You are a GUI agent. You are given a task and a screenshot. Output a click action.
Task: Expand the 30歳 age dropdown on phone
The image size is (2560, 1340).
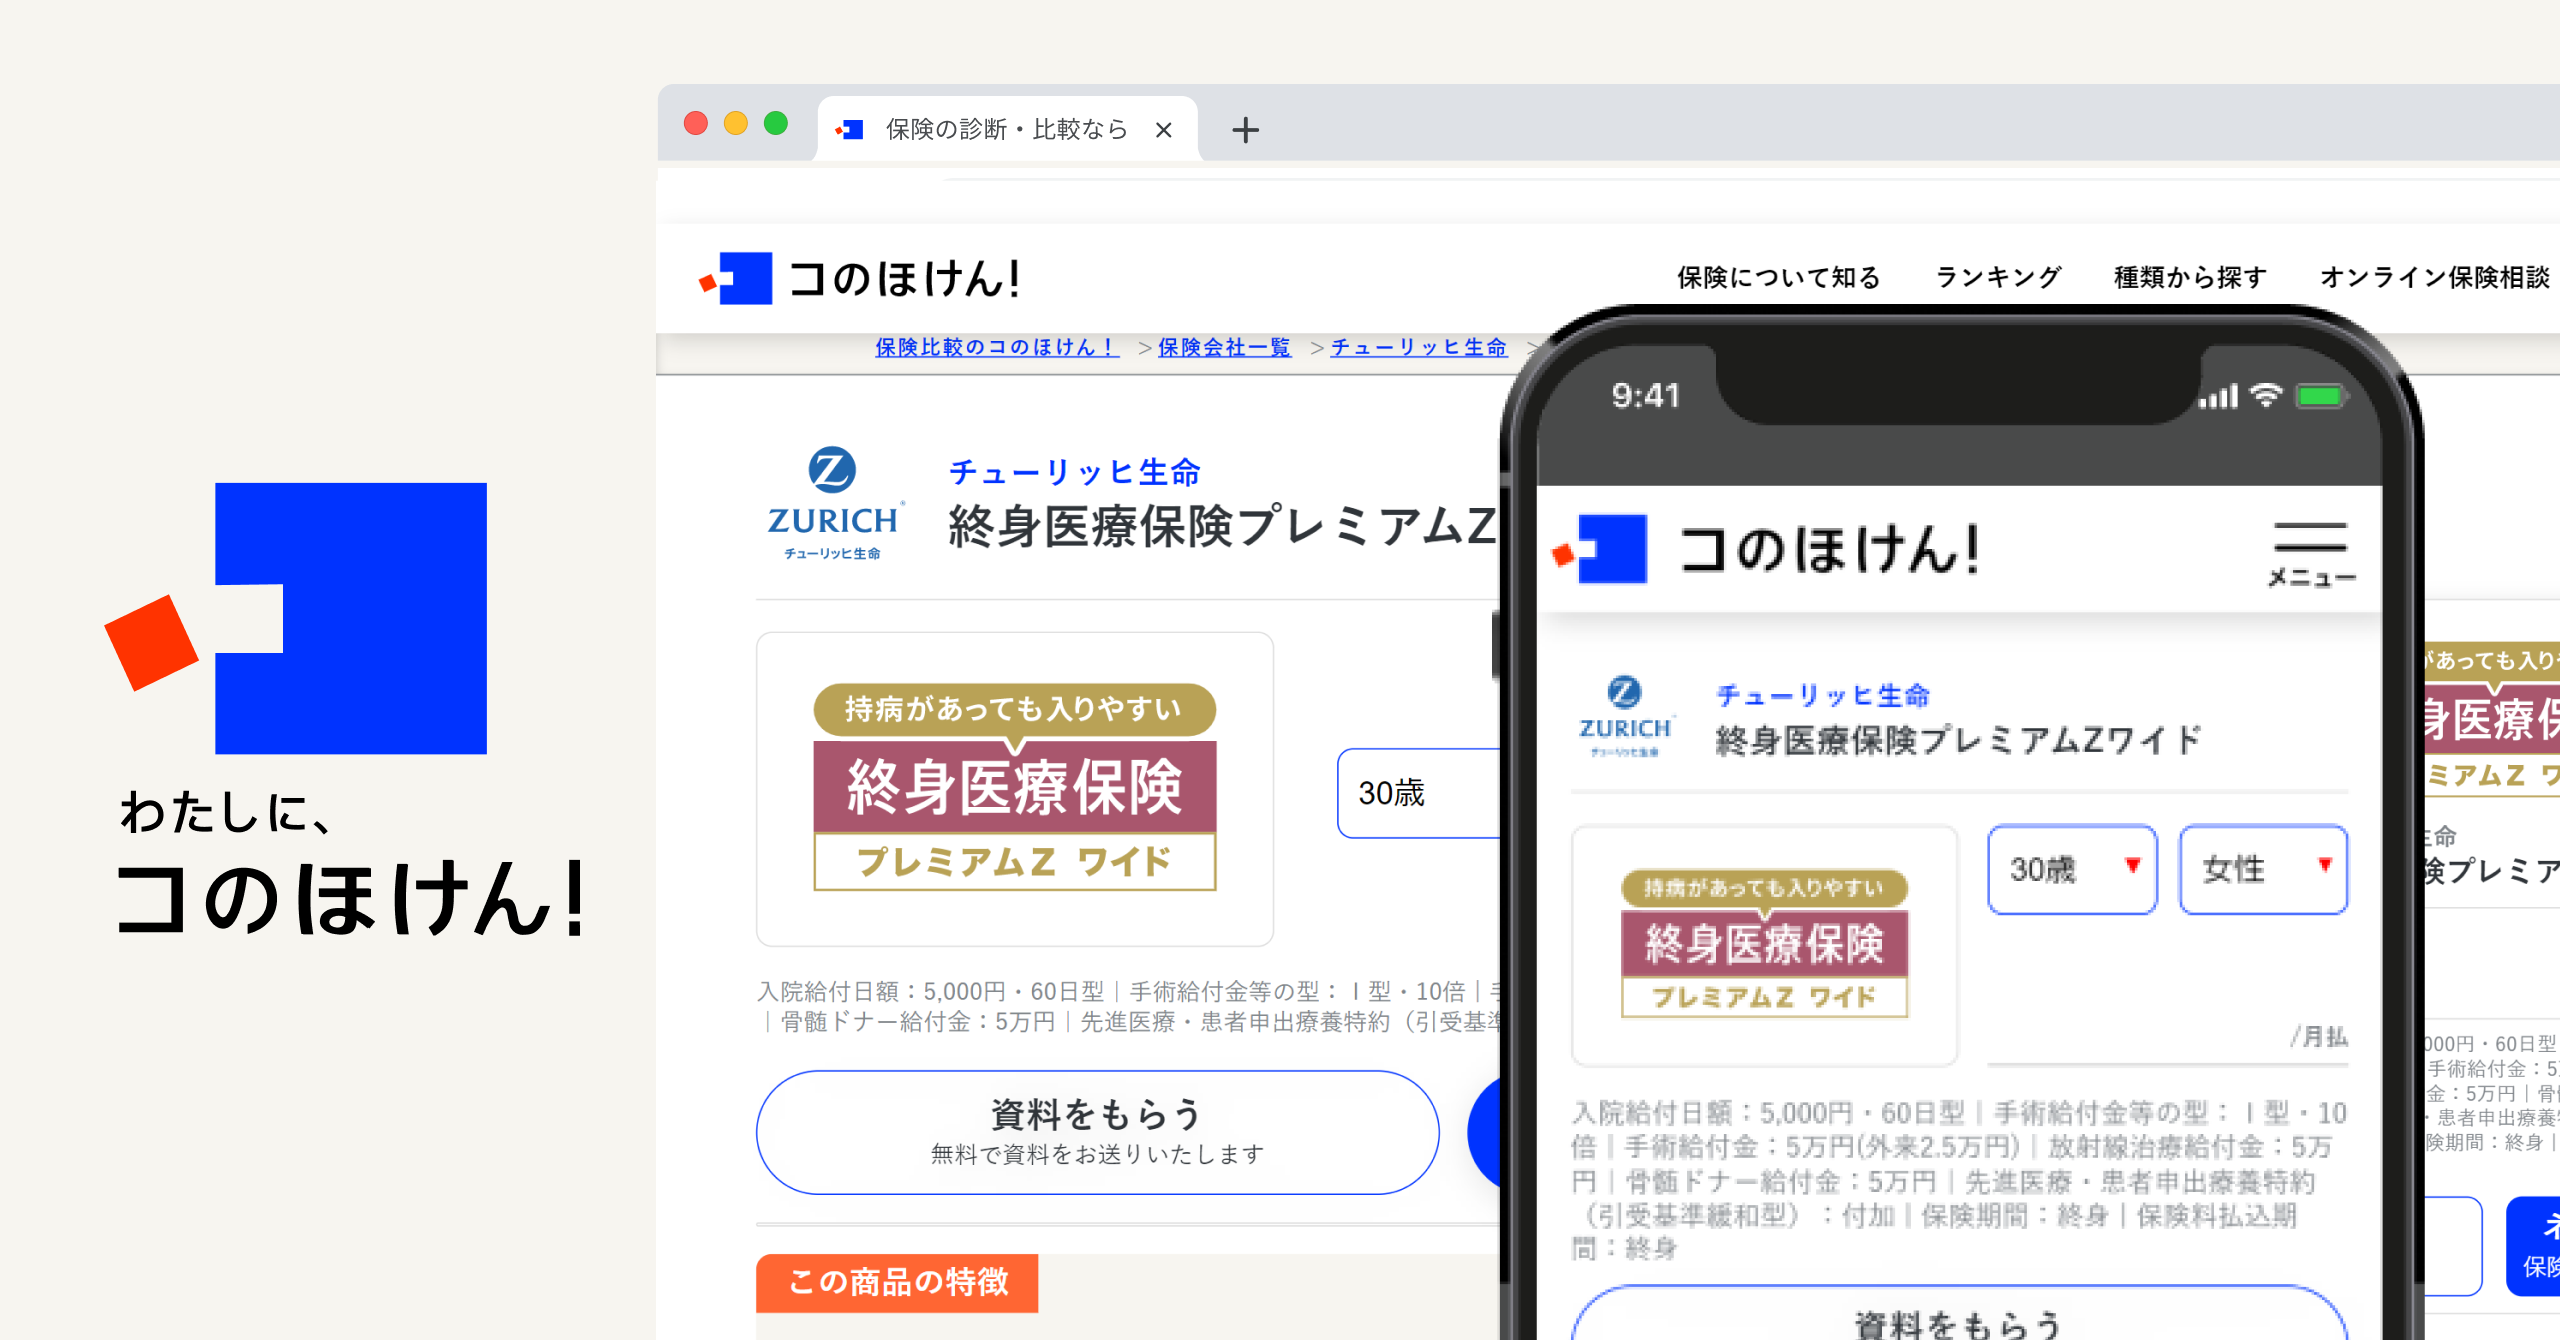coord(2072,869)
